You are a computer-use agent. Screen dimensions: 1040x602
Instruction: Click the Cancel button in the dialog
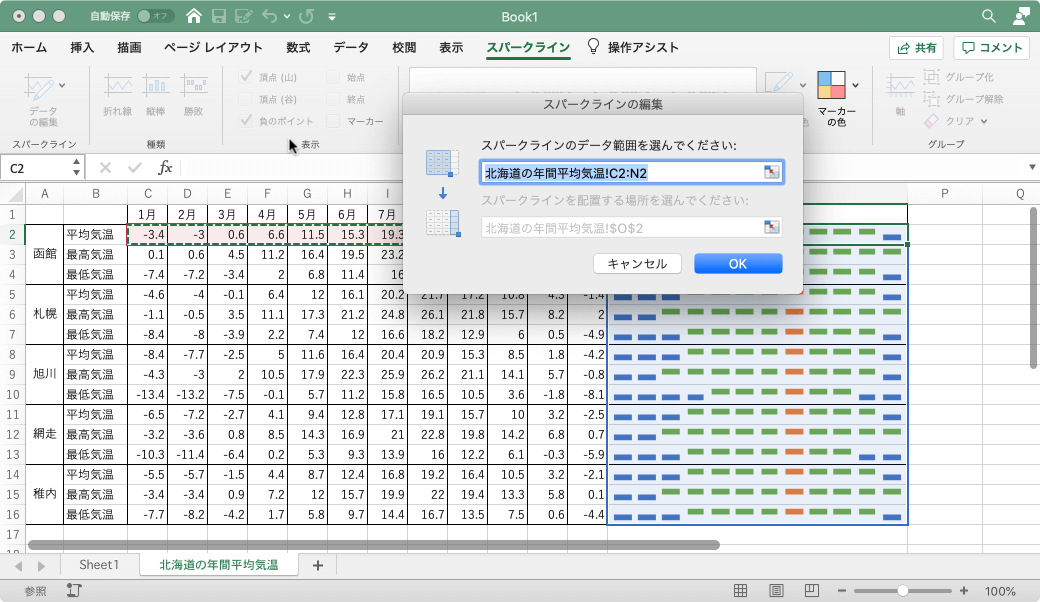pyautogui.click(x=637, y=263)
